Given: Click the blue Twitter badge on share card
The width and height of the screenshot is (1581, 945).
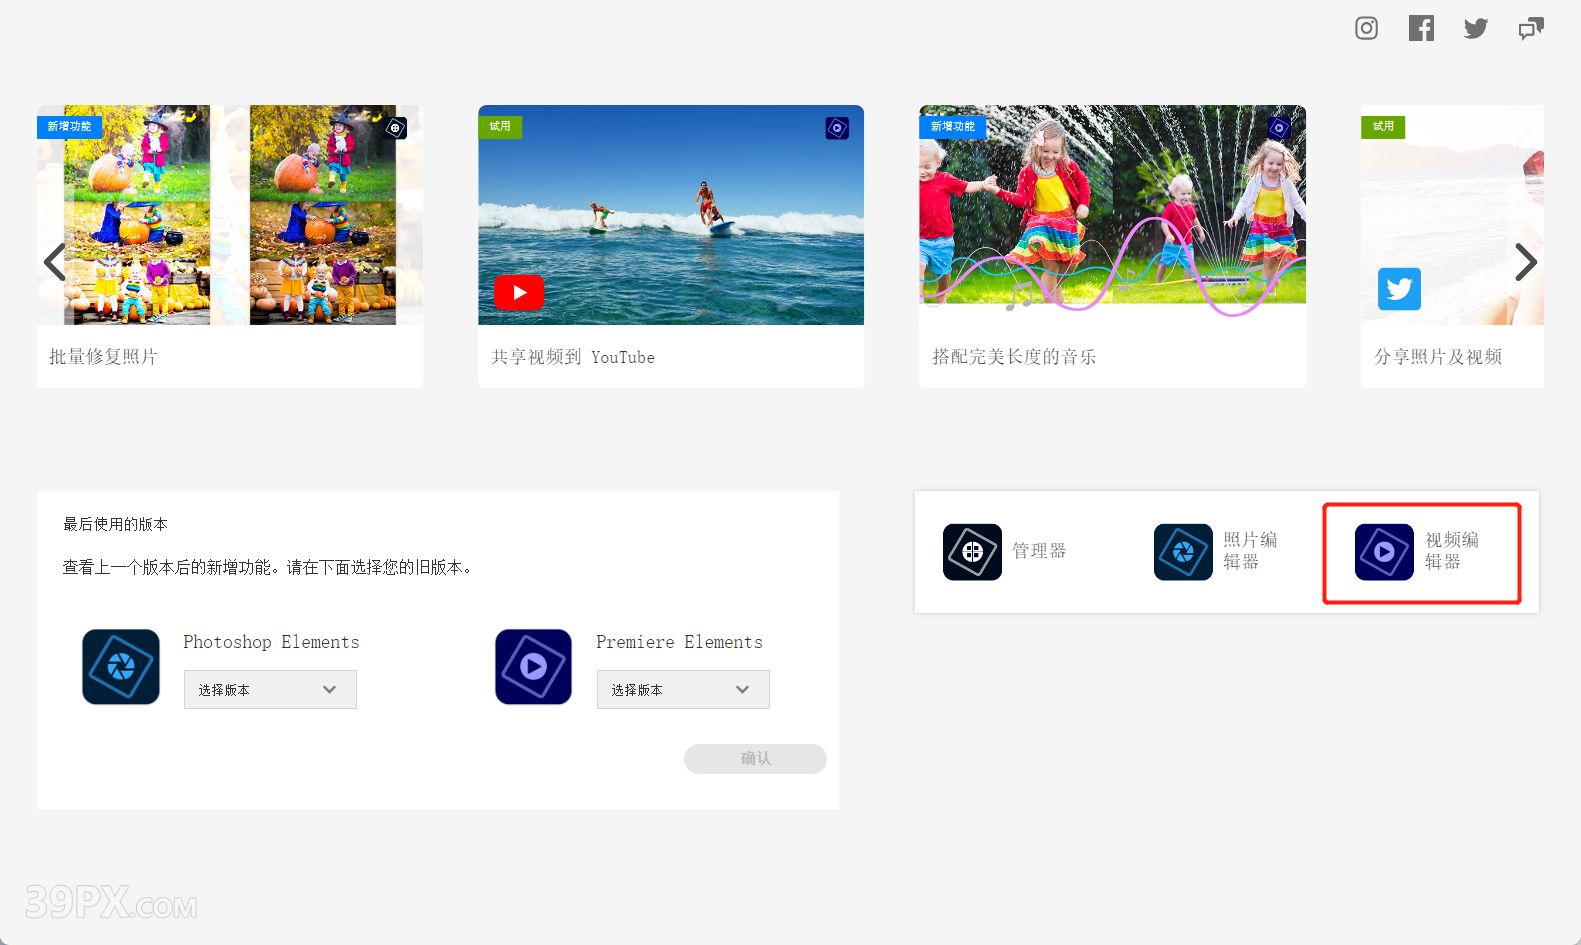Looking at the screenshot, I should [x=1399, y=290].
